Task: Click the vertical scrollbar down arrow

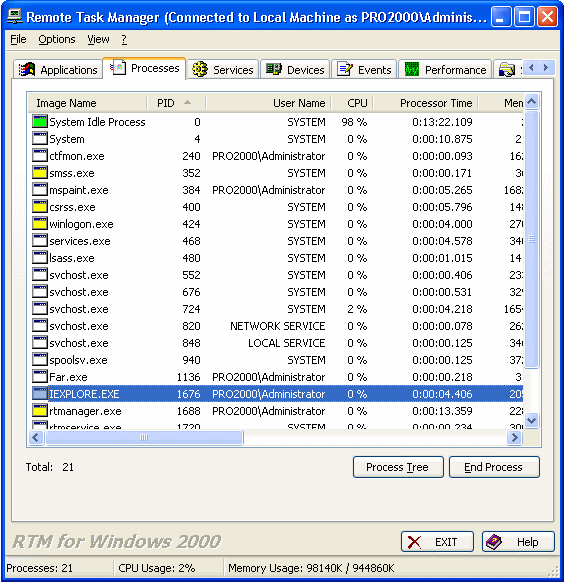Action: tap(532, 421)
